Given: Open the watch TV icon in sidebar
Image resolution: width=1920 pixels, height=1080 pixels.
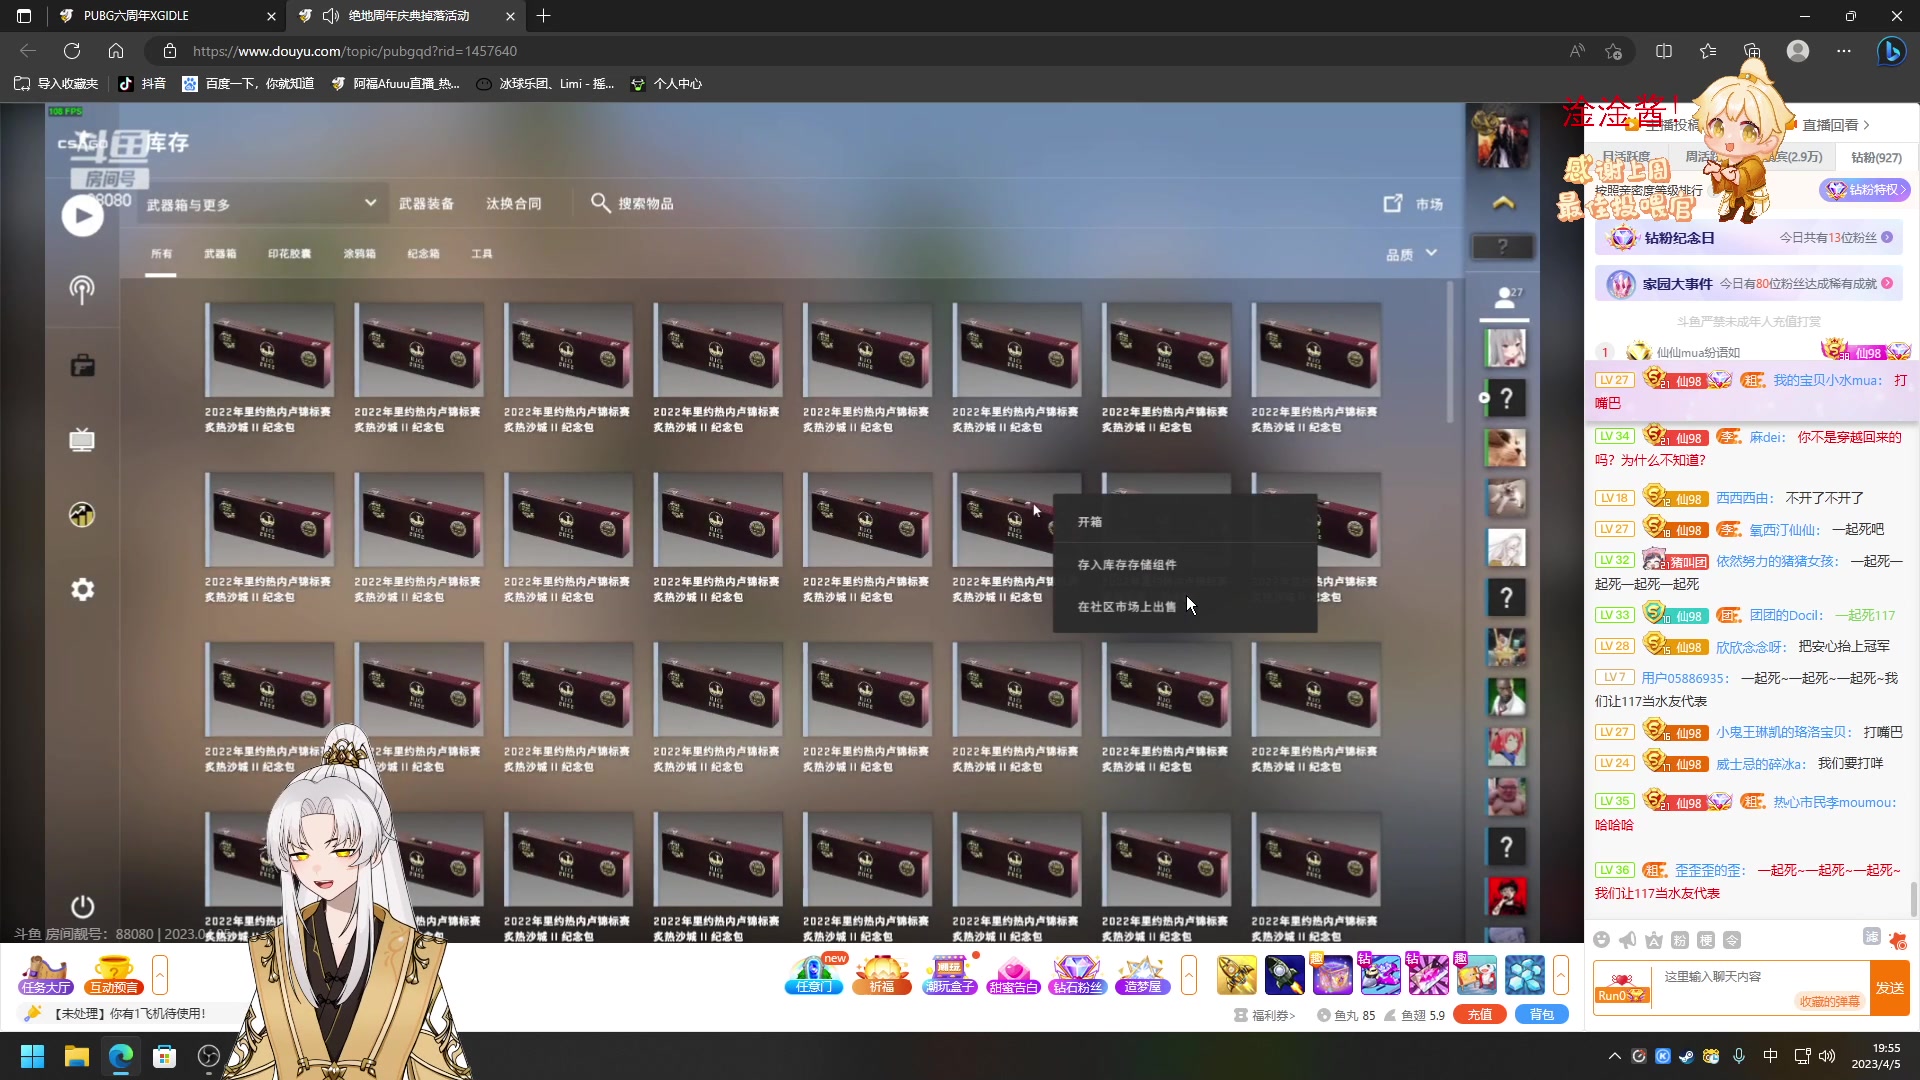Looking at the screenshot, I should click(82, 440).
